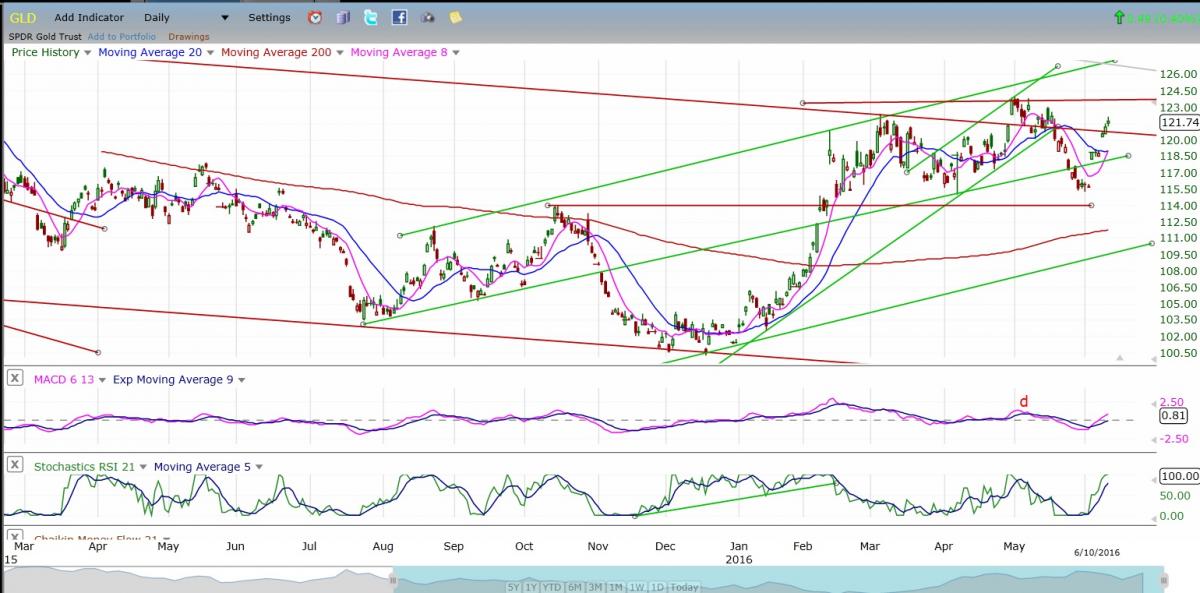Open the price alert alarm clock icon

tap(315, 17)
